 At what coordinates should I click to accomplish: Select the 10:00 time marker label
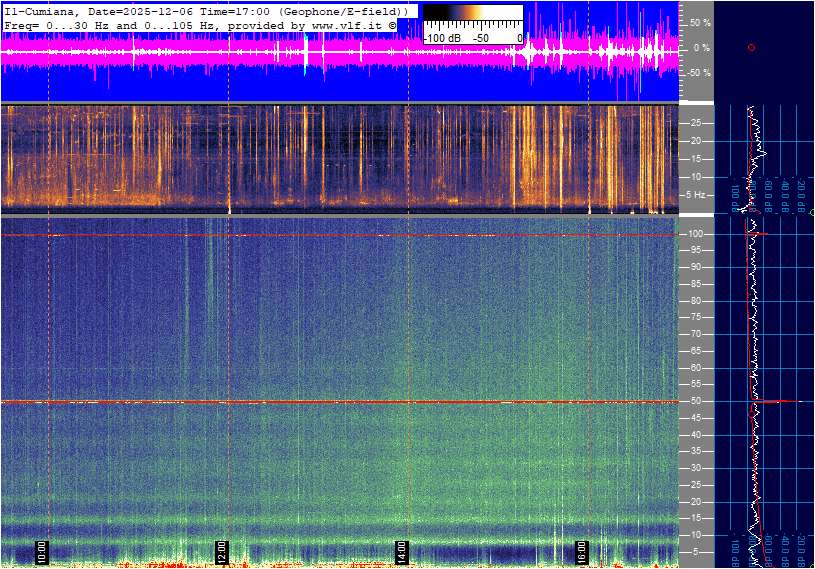click(x=41, y=550)
